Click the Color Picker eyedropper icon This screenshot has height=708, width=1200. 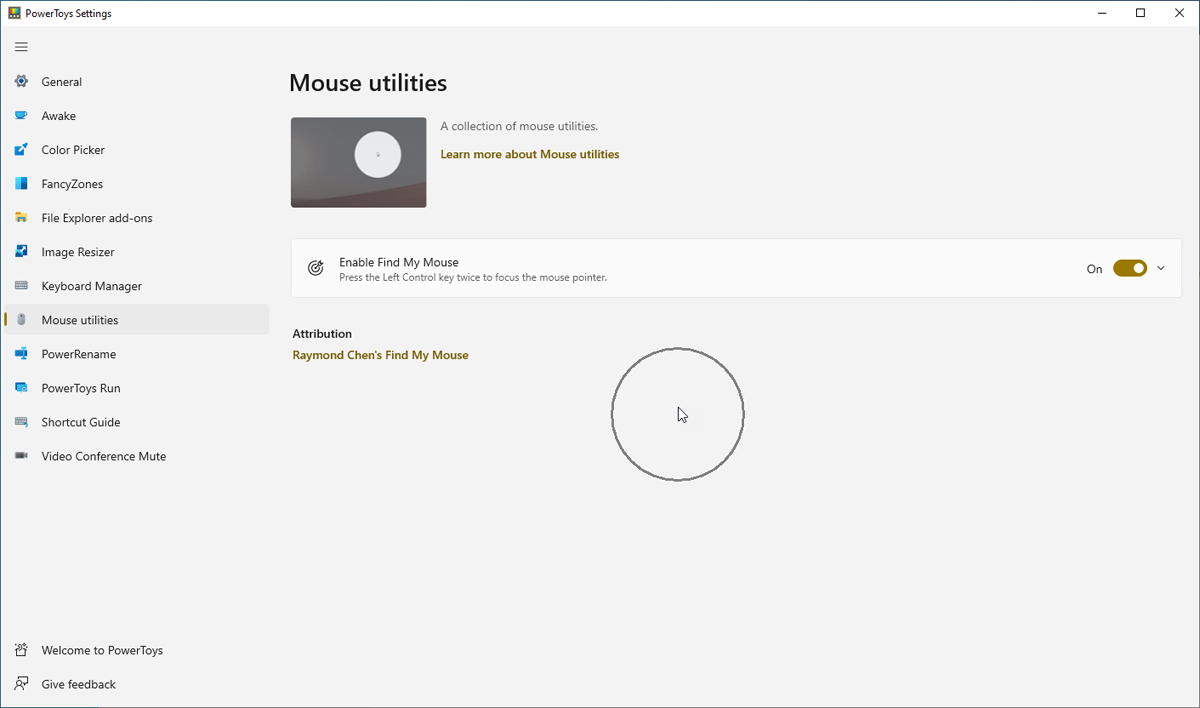(x=21, y=150)
